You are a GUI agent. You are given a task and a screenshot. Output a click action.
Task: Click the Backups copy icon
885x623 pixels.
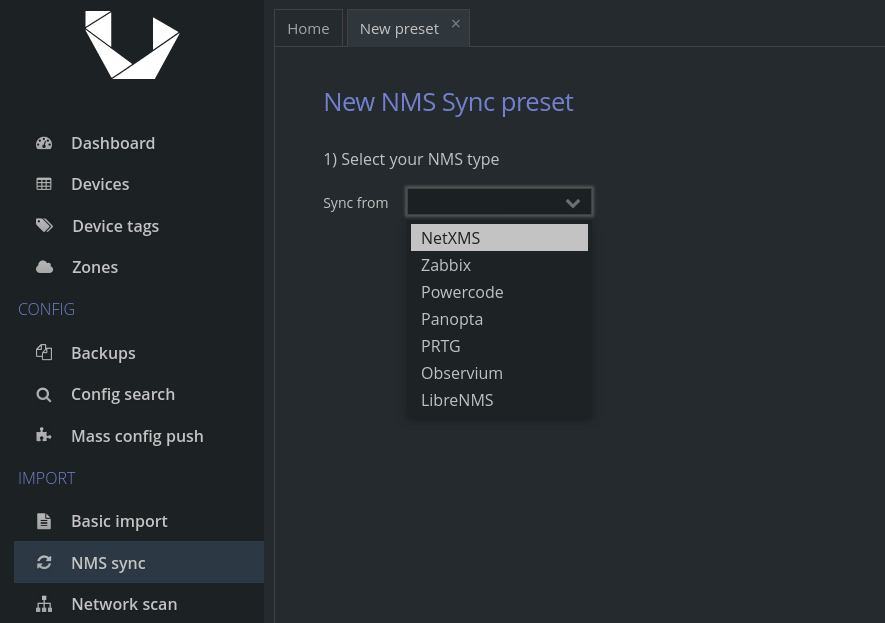(x=44, y=353)
